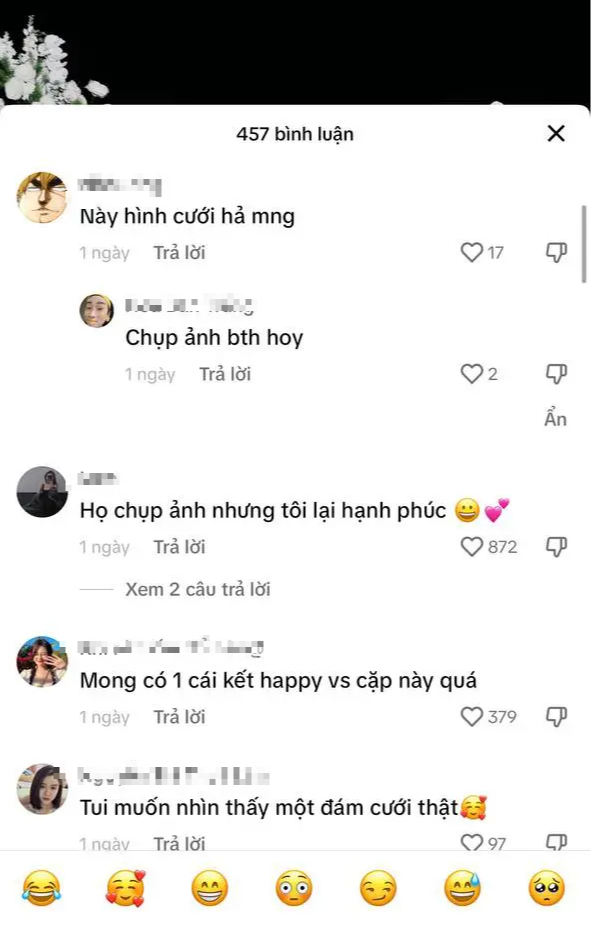Dislike the "Mong có 1 cái kết happy" comment
The width and height of the screenshot is (591, 925).
pyautogui.click(x=556, y=717)
